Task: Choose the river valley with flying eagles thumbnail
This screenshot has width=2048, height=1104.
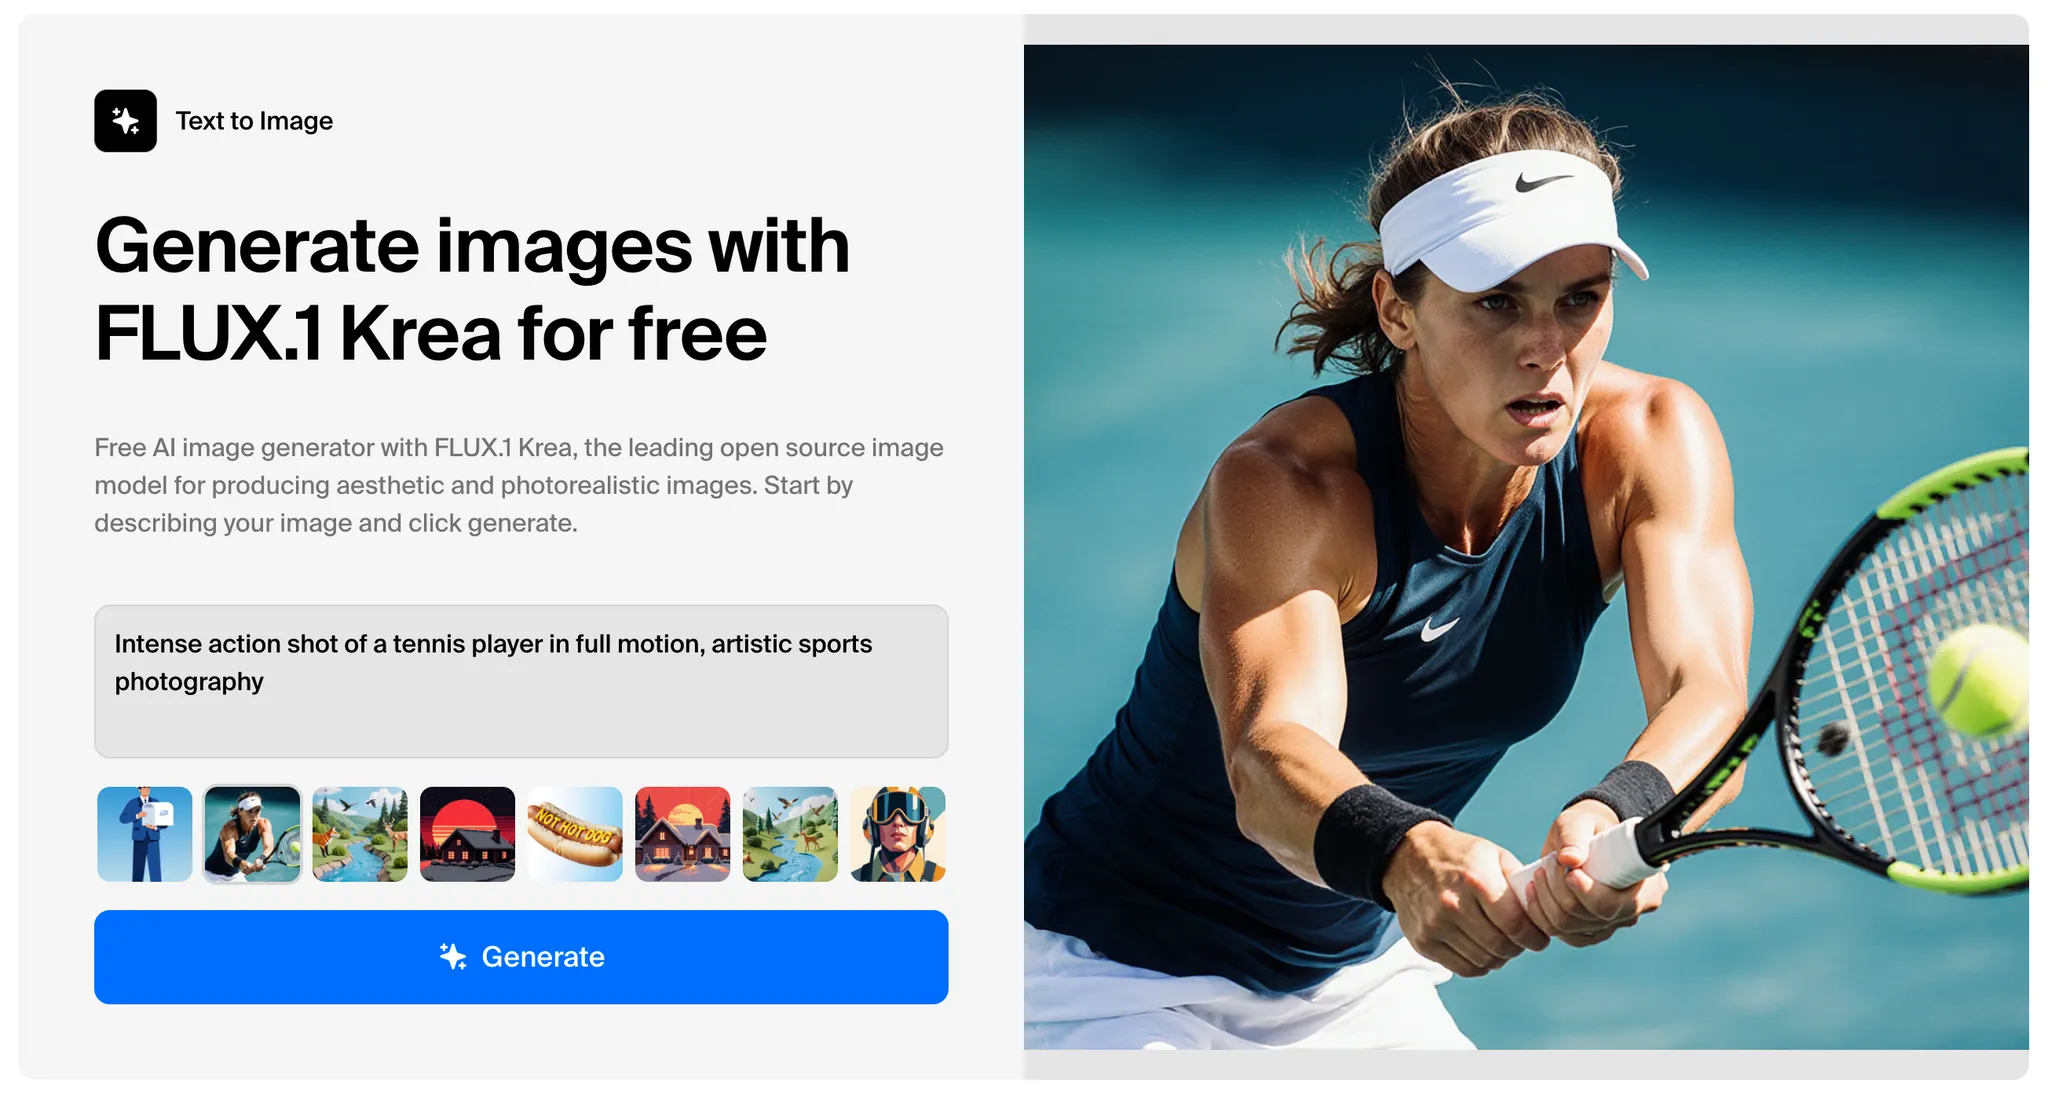Action: tap(790, 834)
